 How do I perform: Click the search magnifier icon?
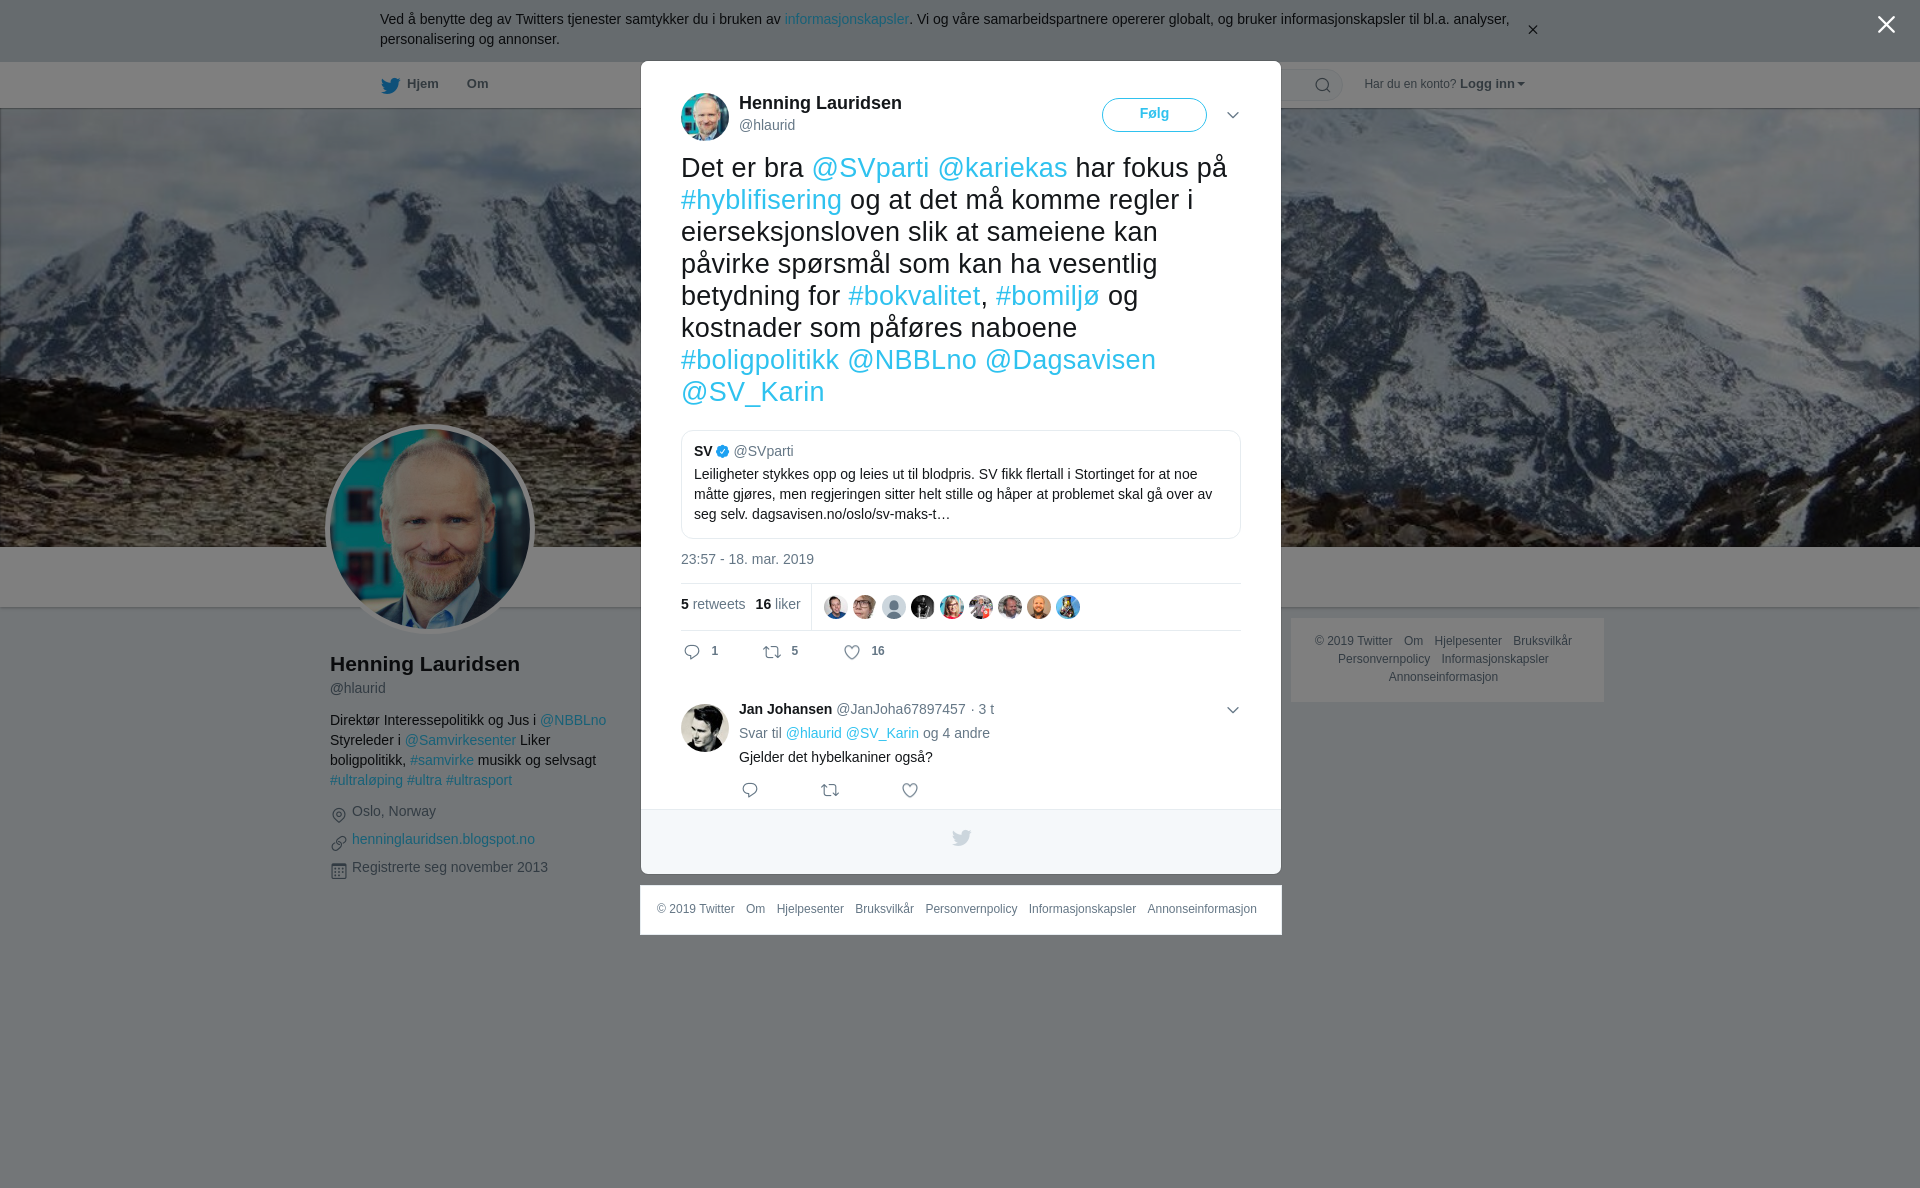[1323, 85]
